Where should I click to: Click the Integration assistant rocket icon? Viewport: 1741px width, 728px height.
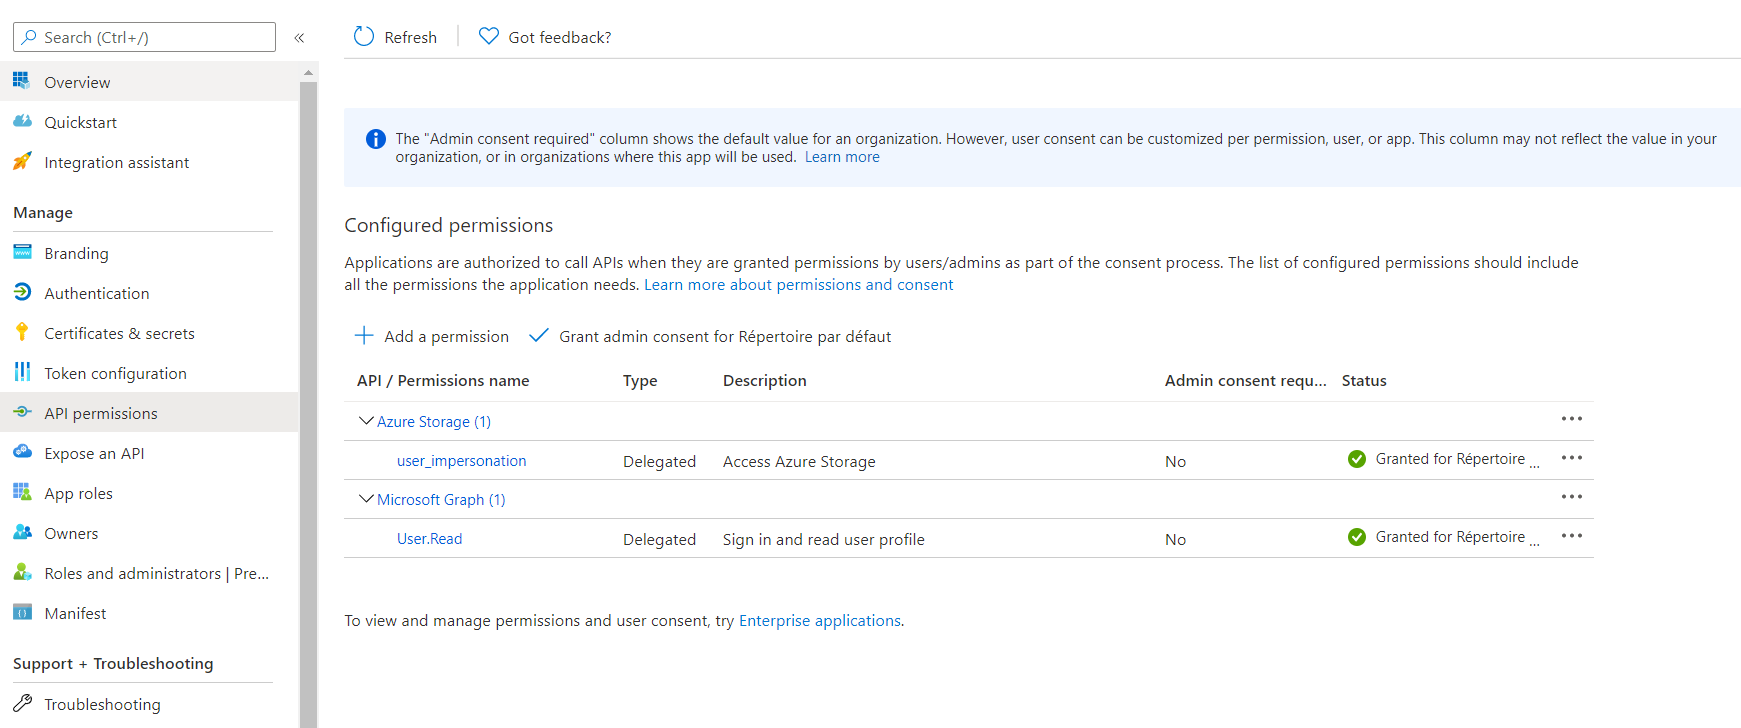pyautogui.click(x=22, y=161)
